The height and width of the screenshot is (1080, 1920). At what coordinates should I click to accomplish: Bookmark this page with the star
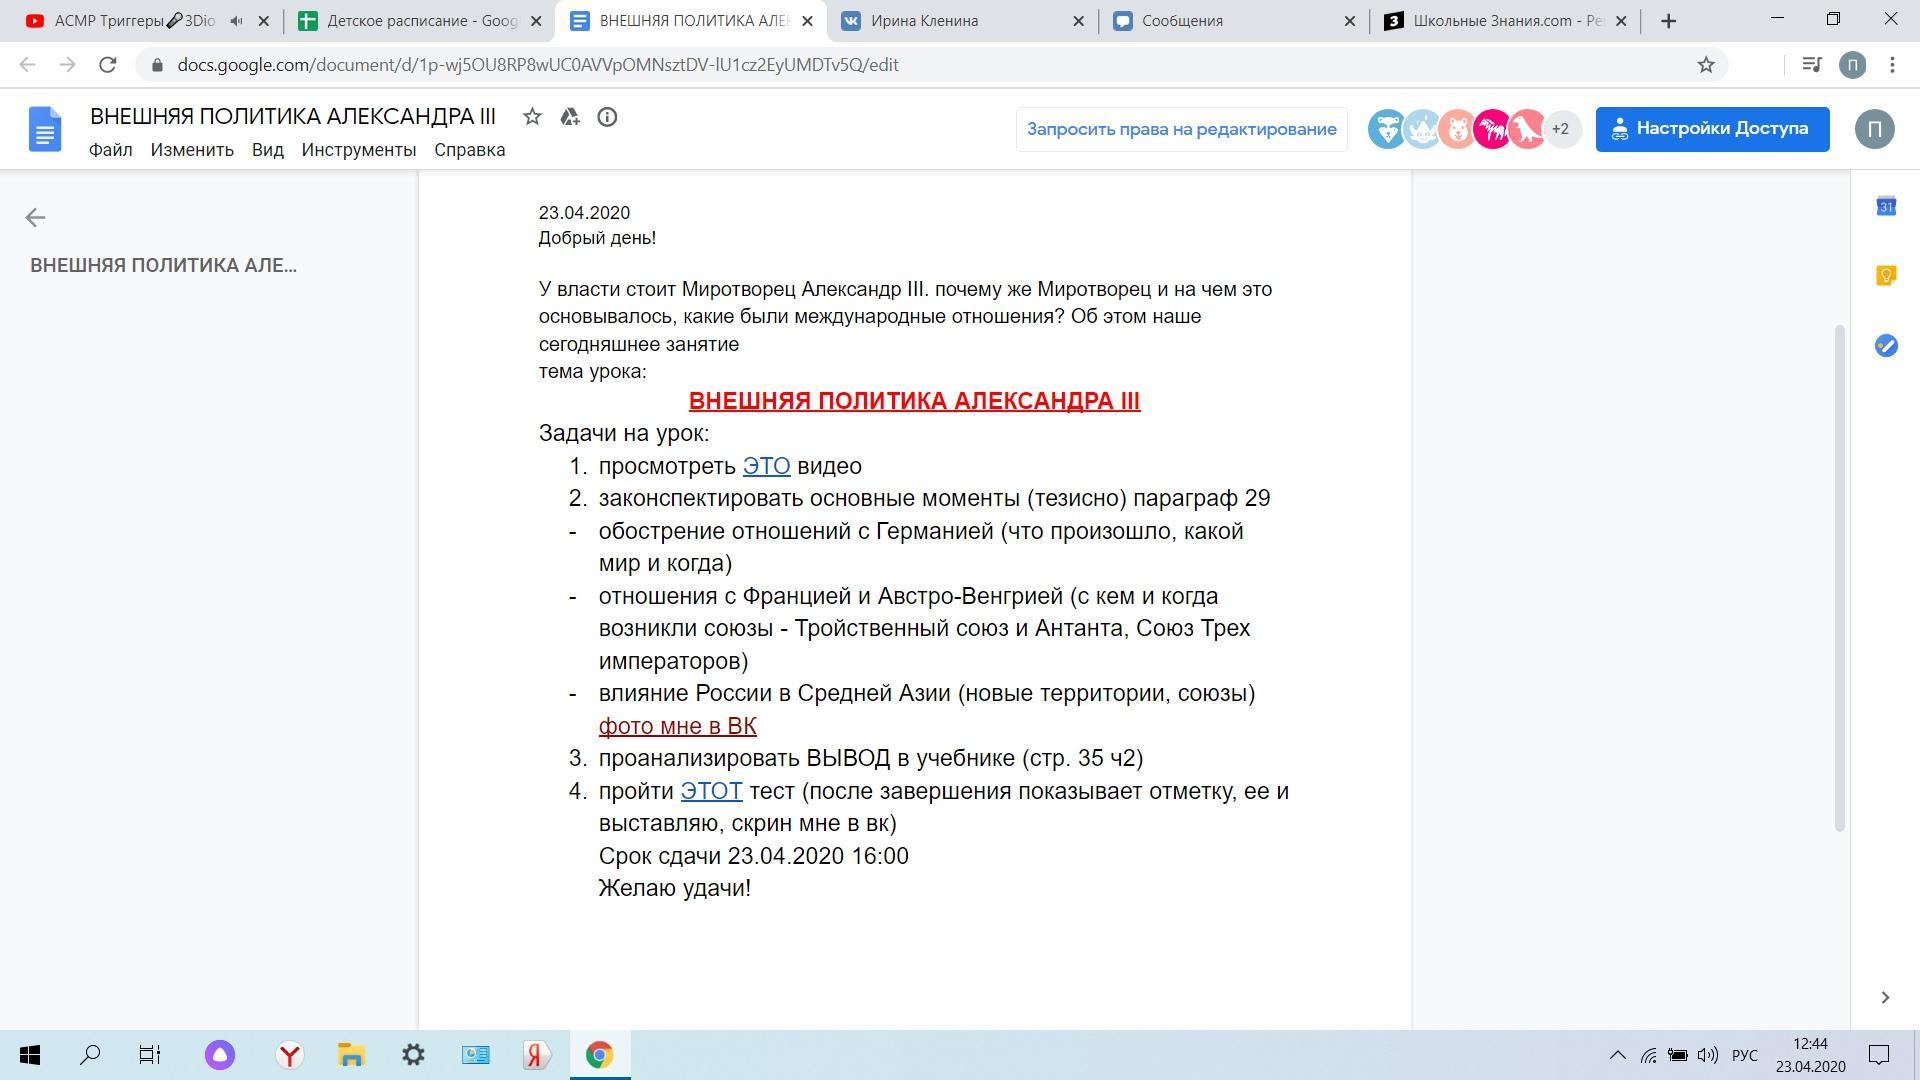1706,64
